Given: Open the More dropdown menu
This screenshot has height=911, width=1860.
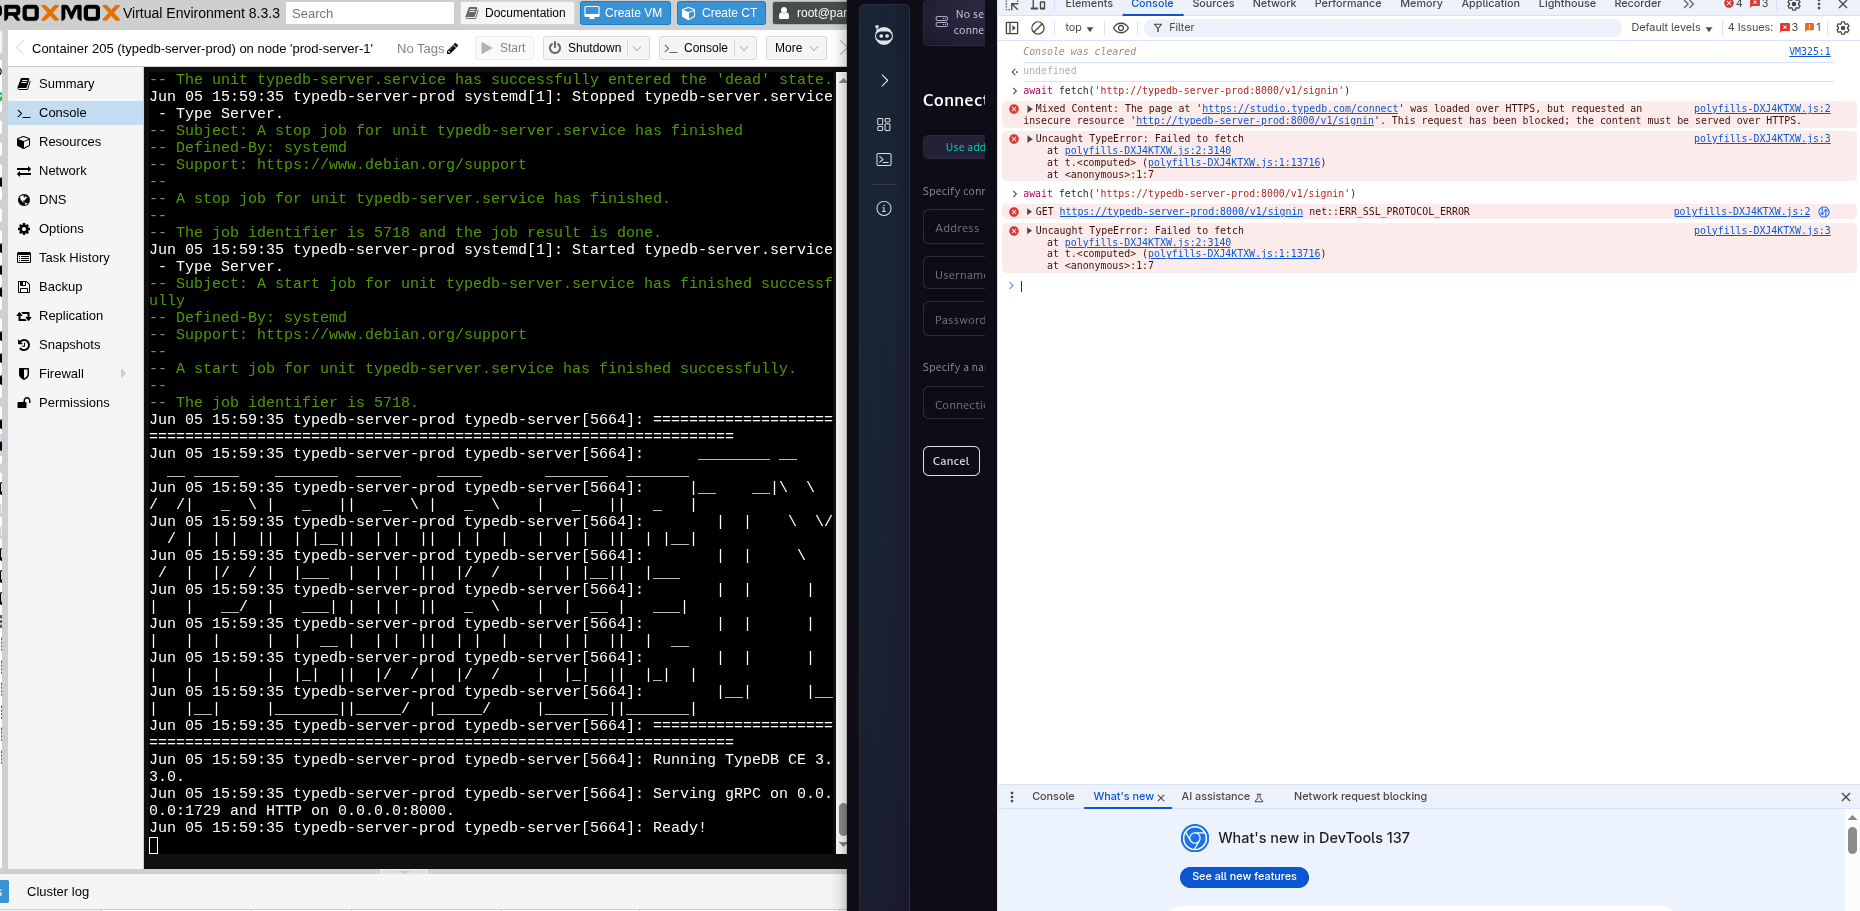Looking at the screenshot, I should (796, 48).
